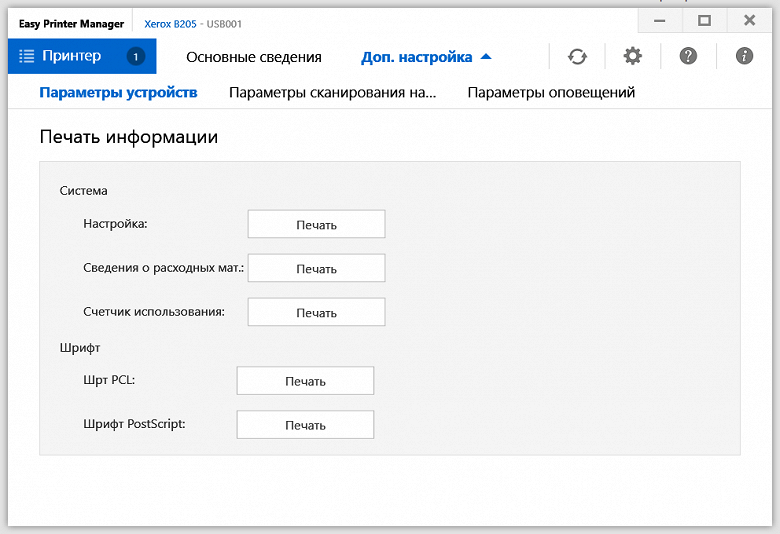The height and width of the screenshot is (534, 780).
Task: Click the list icon beside Принтер
Action: pyautogui.click(x=27, y=57)
